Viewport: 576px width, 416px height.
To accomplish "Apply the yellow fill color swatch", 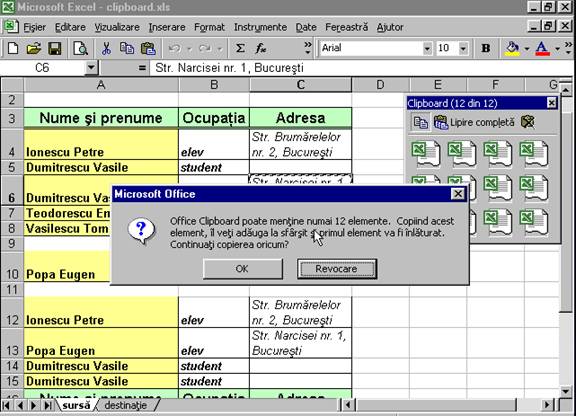I will 513,48.
